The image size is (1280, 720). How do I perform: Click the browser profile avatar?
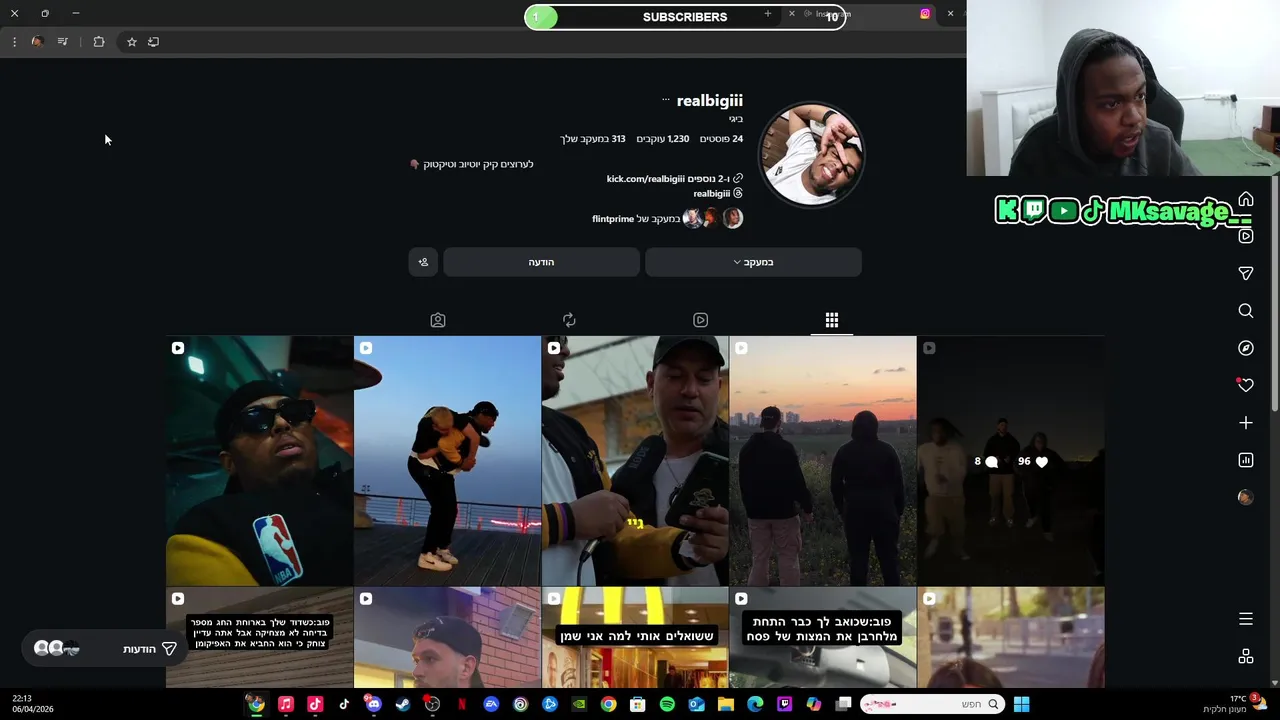37,42
